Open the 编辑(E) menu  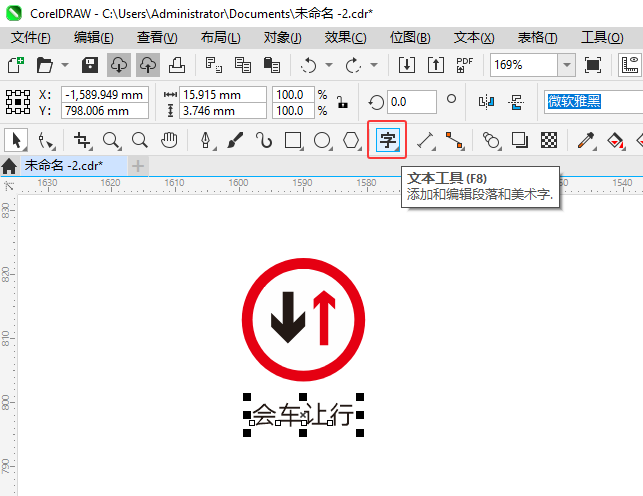tap(94, 38)
